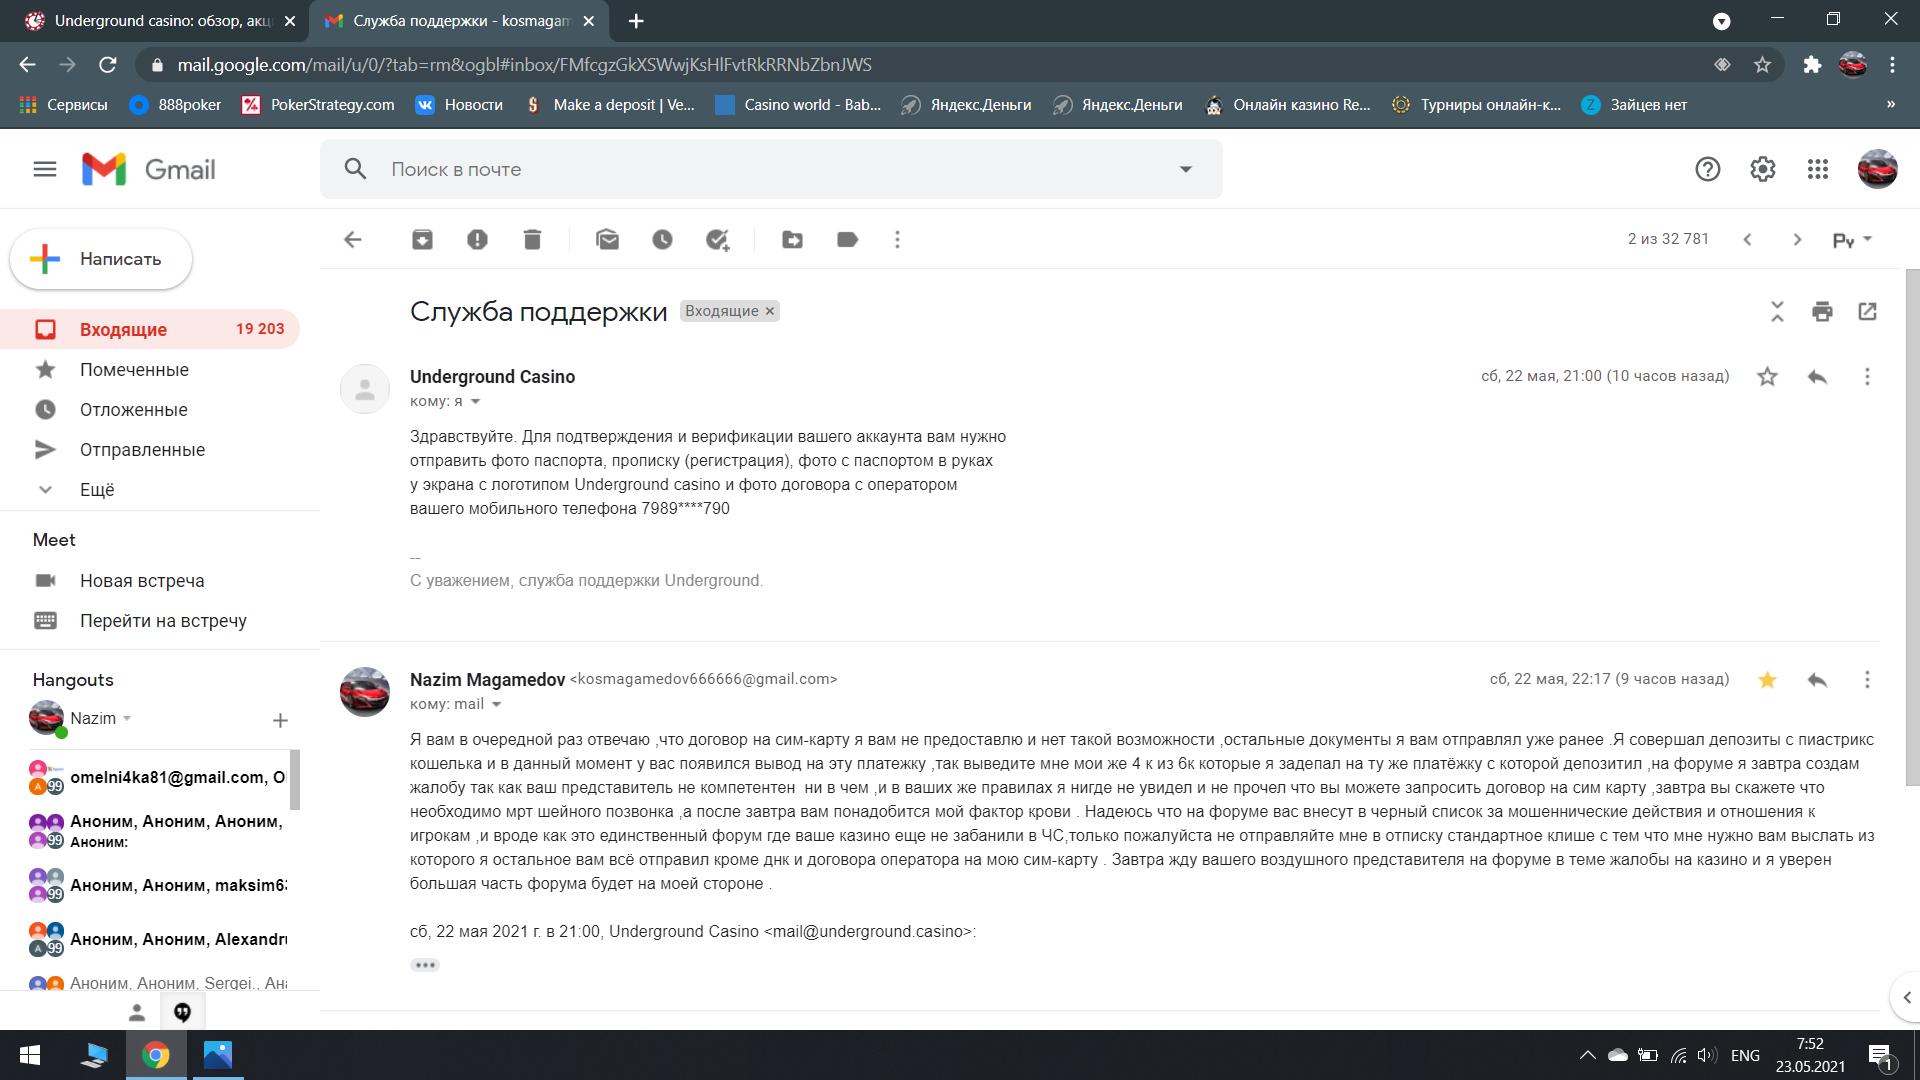Star the Underground Casino message

click(1767, 376)
